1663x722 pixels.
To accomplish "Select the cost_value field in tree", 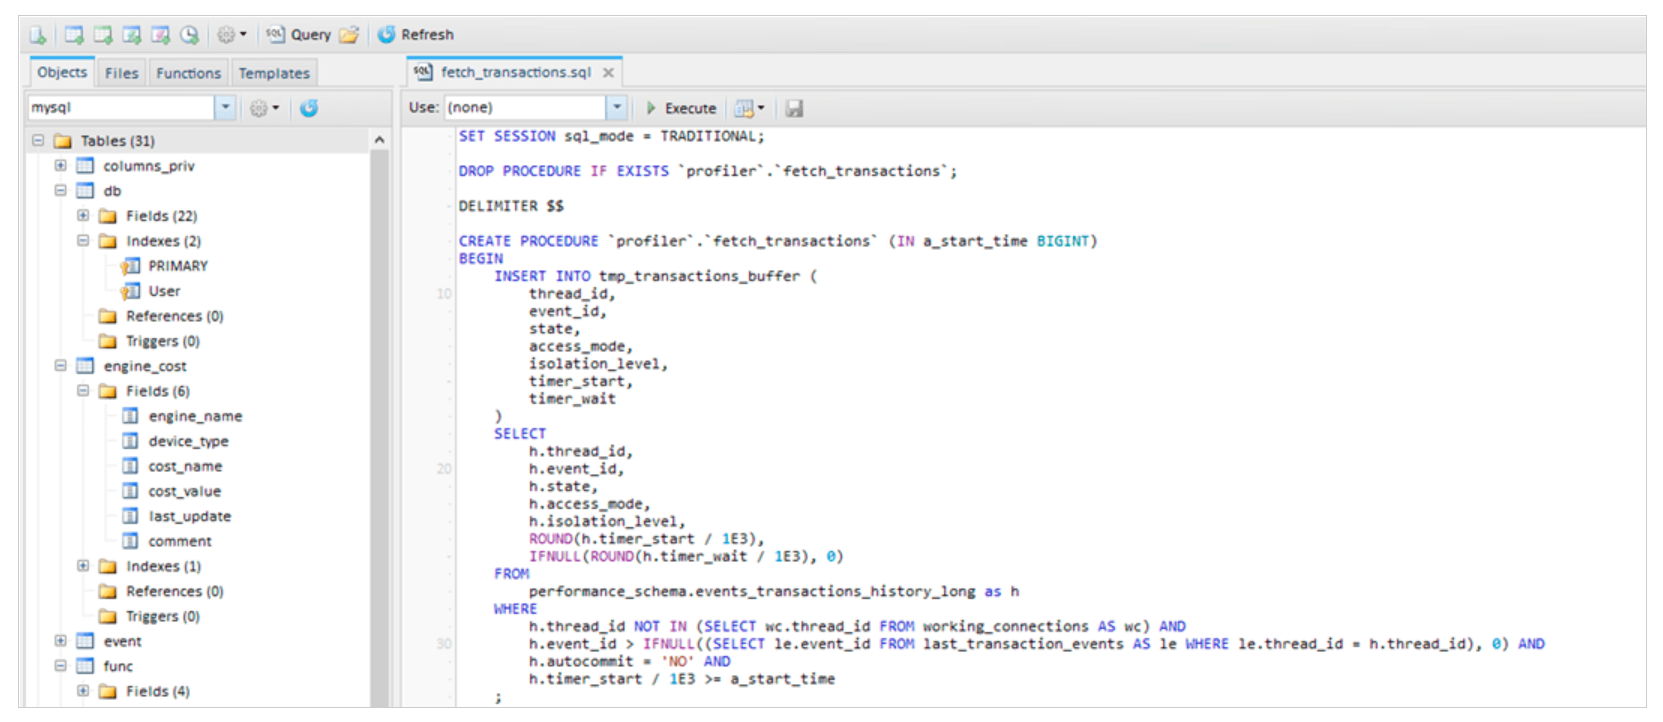I will (x=184, y=491).
